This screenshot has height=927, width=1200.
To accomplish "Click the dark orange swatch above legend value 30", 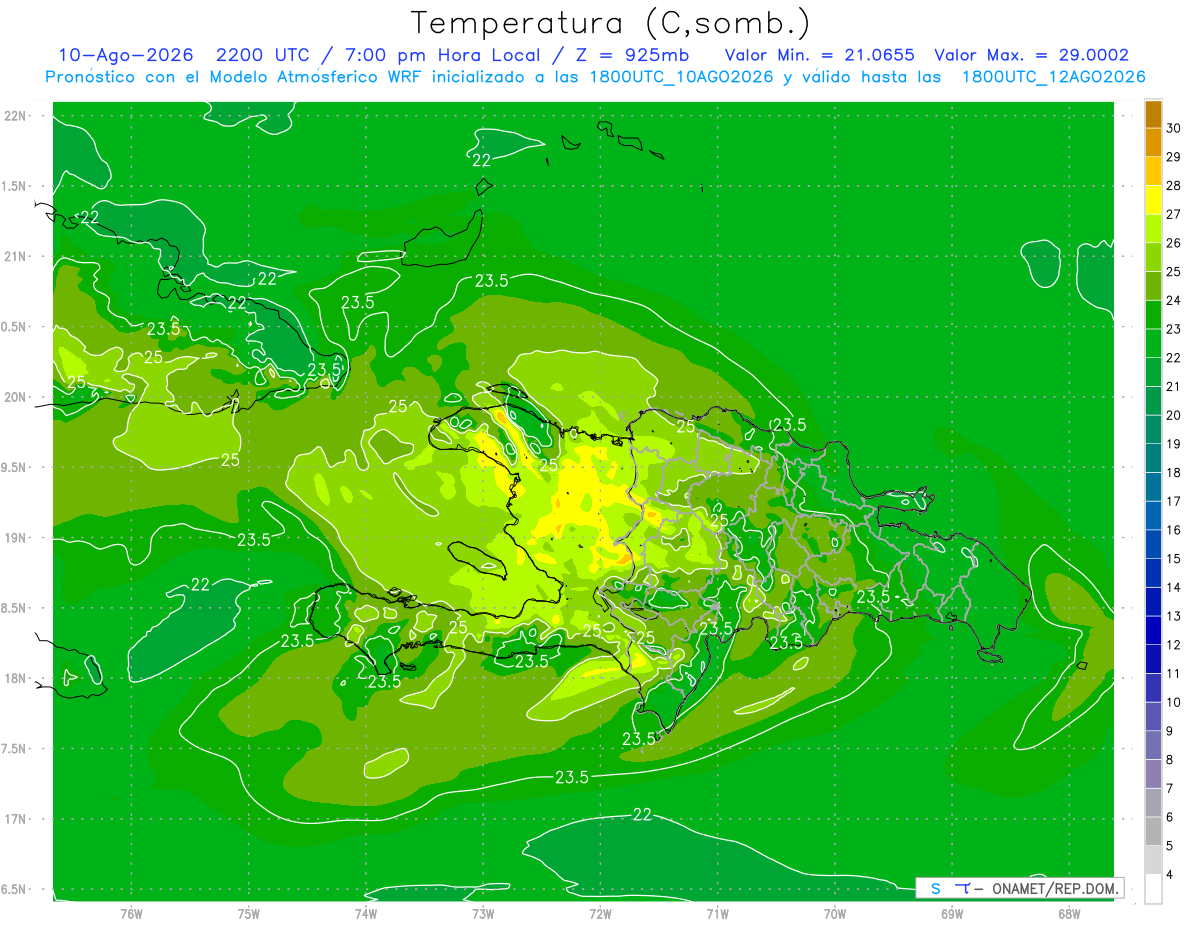I will tap(1153, 114).
